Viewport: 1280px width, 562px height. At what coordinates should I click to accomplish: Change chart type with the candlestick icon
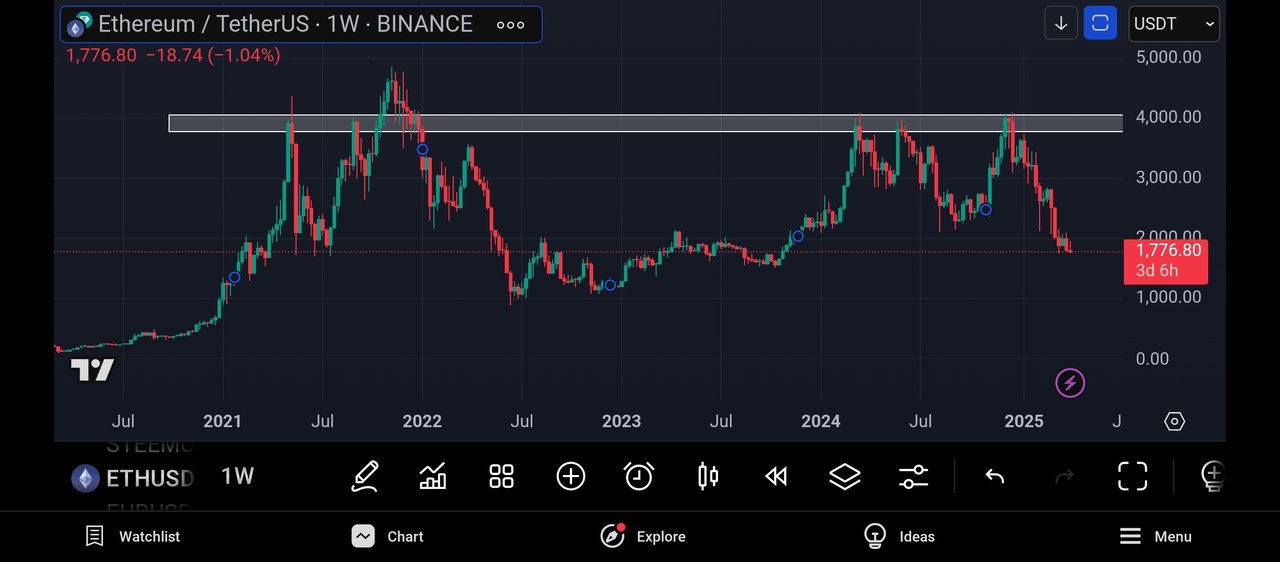click(708, 476)
